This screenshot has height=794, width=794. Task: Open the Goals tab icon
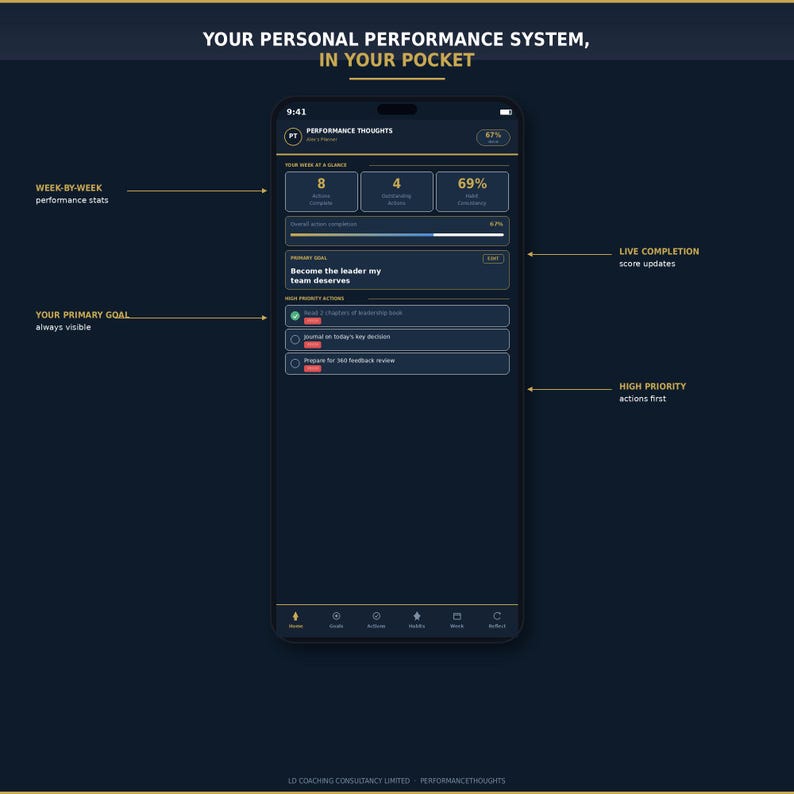[336, 616]
